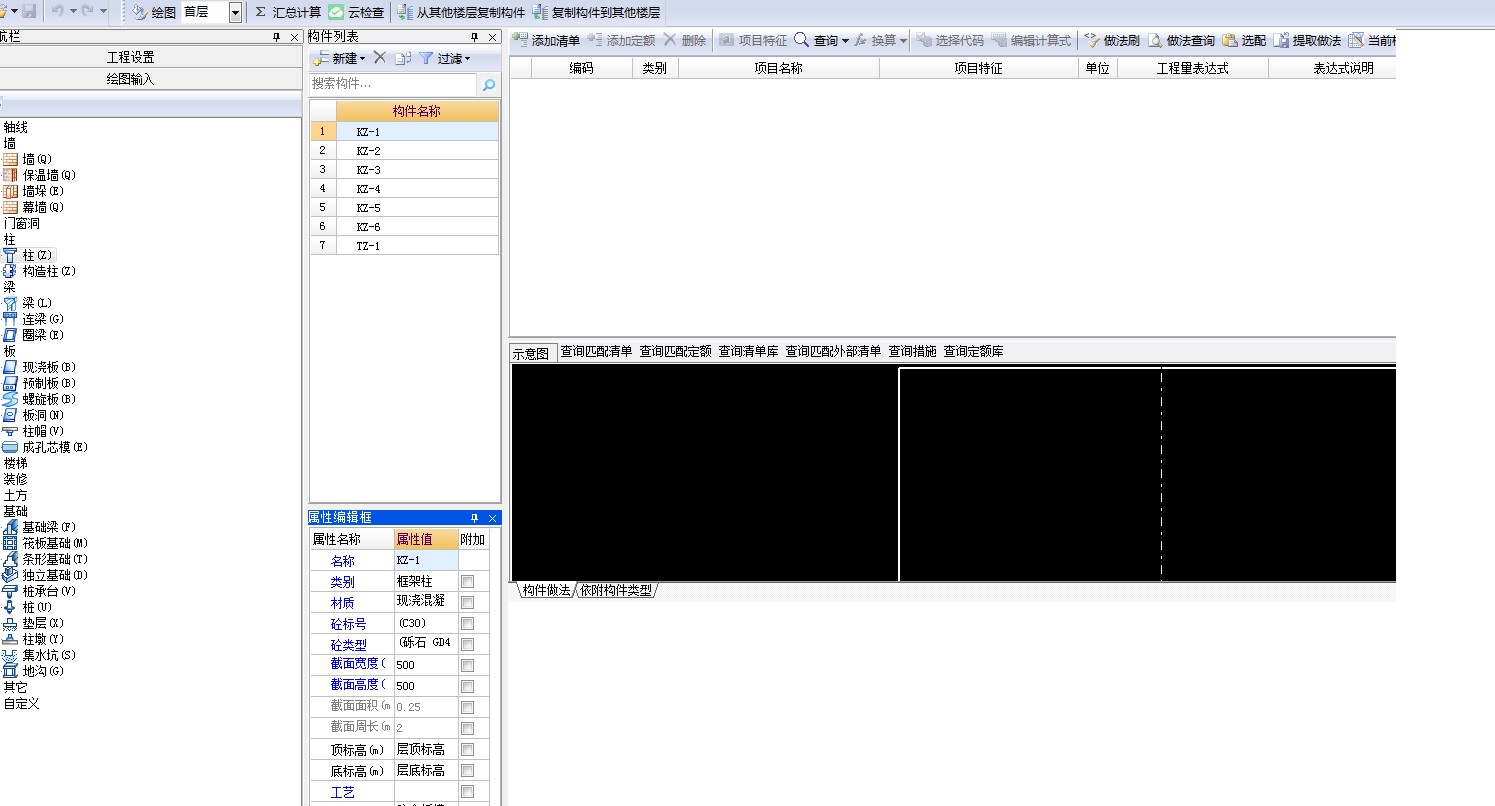Run the 云检查 cloud check
This screenshot has height=806, width=1495.
(356, 12)
